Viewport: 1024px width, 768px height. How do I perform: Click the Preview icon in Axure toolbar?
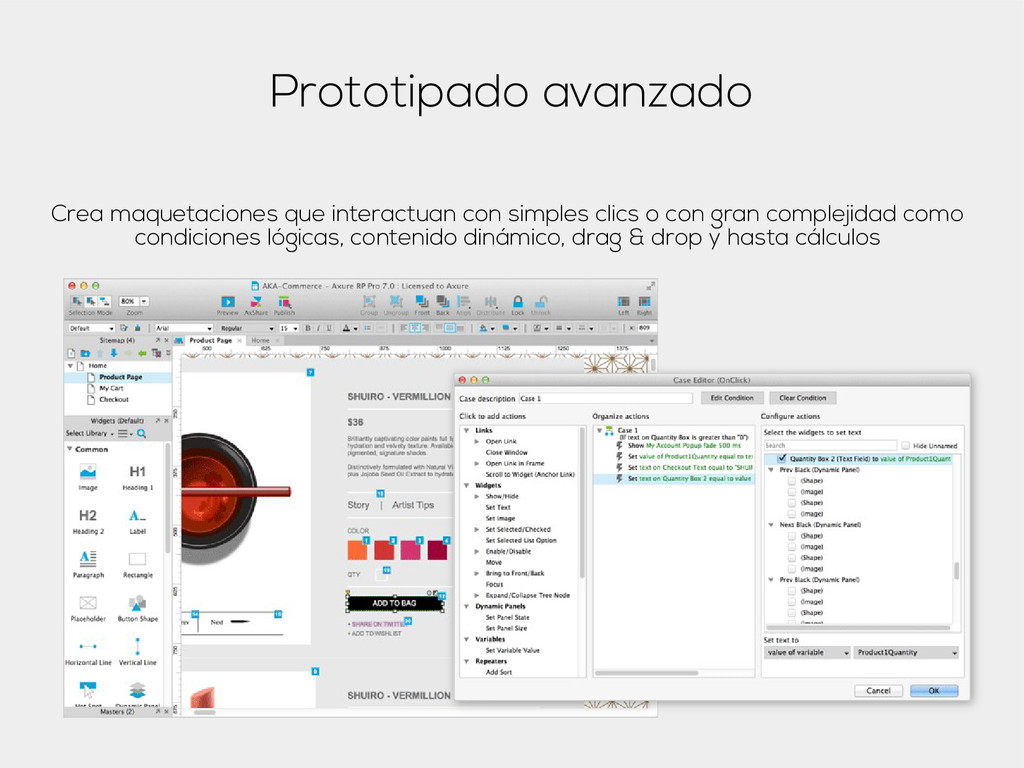227,302
